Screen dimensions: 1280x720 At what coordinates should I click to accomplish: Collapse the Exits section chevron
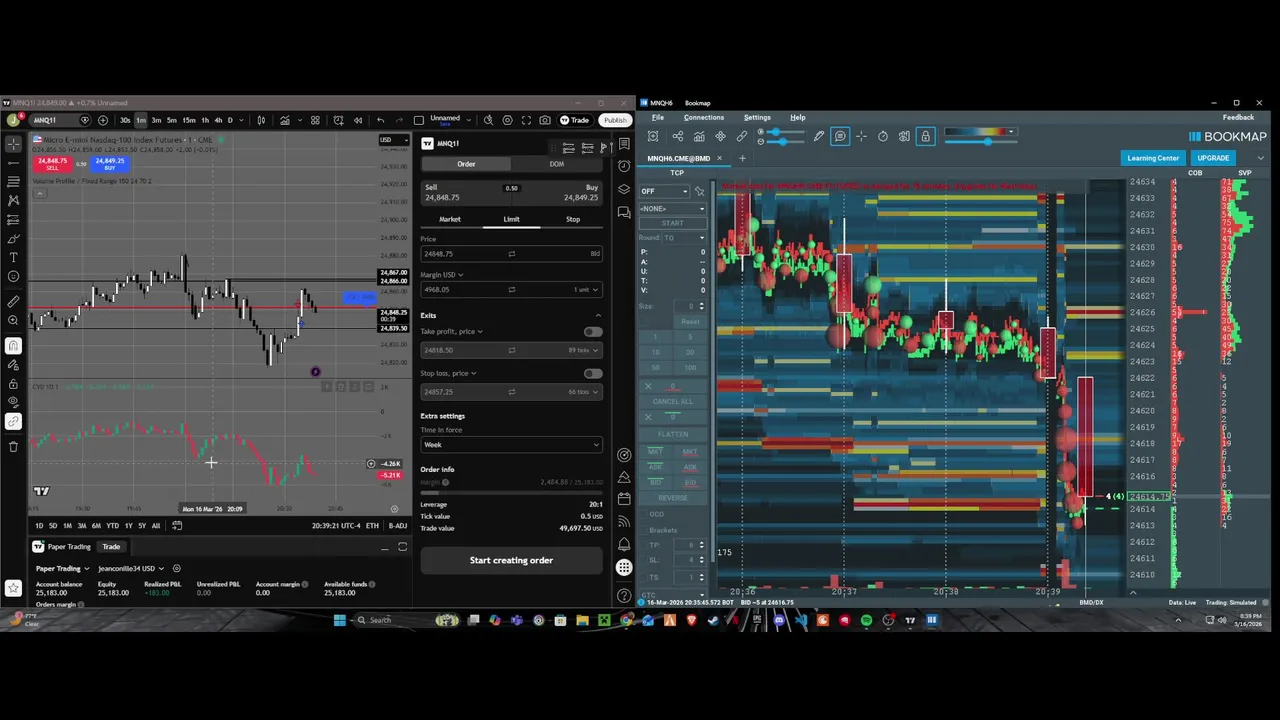pos(598,315)
